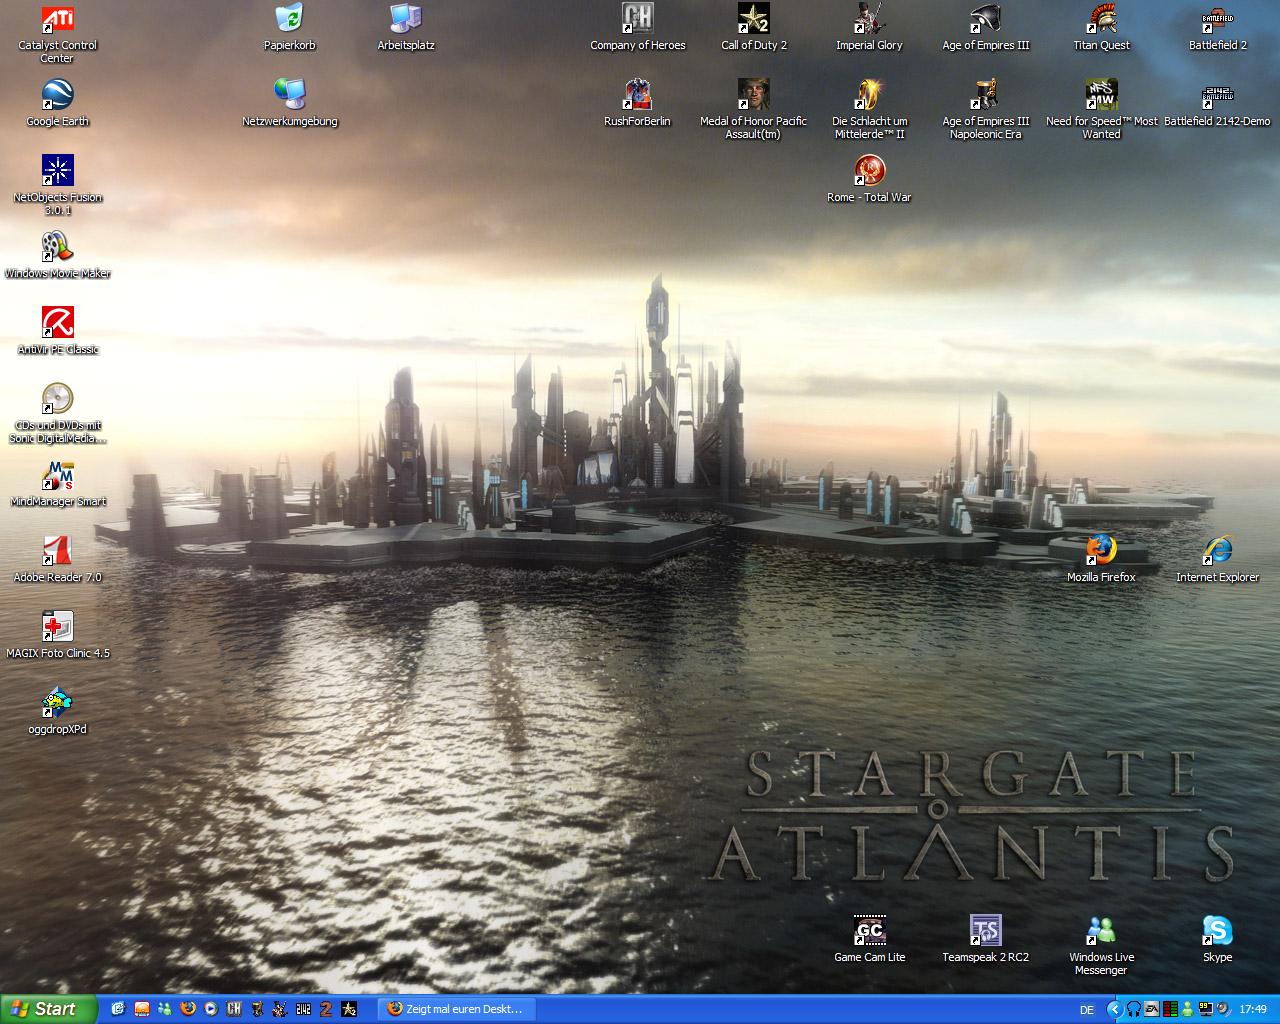Open the DE keyboard language selector
This screenshot has height=1024, width=1280.
coord(1086,1010)
